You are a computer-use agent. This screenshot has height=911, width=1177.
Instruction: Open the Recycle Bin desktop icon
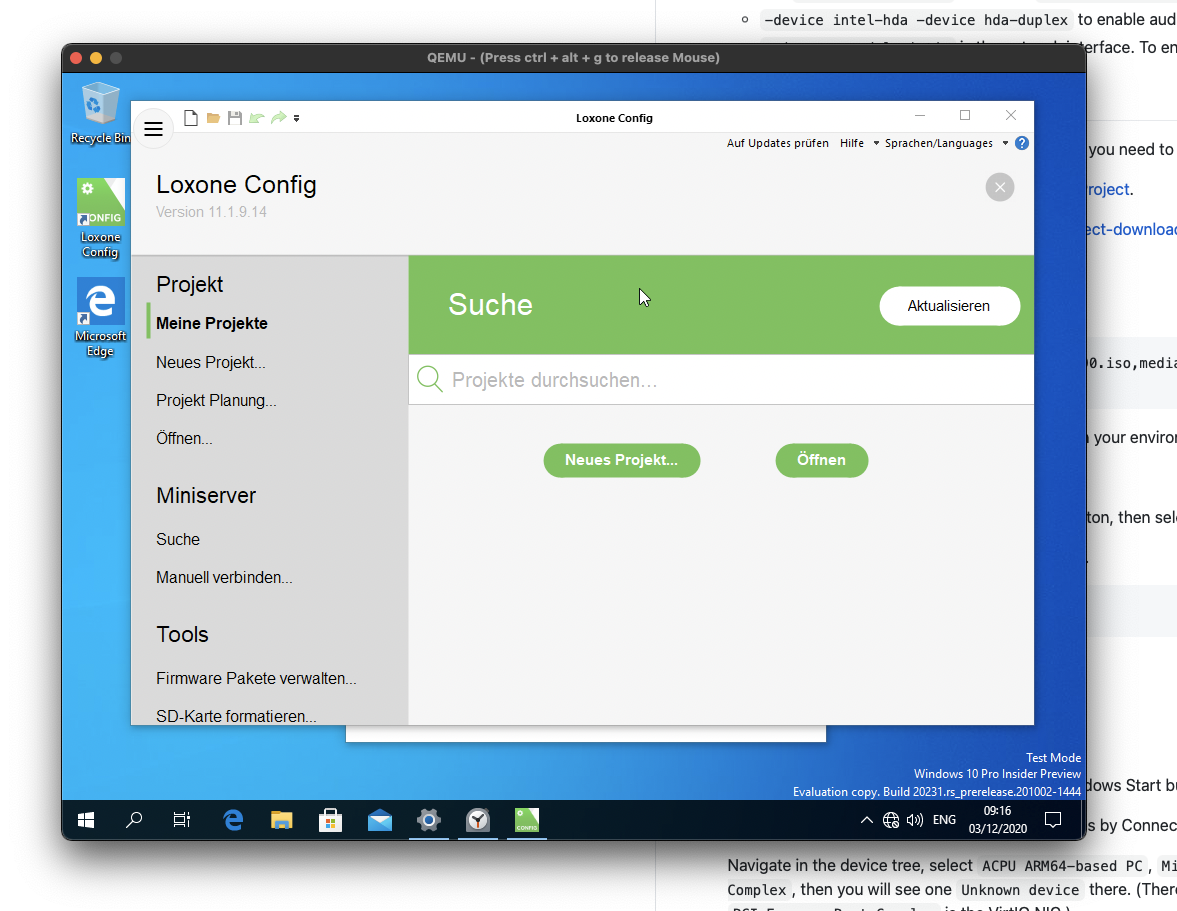pyautogui.click(x=100, y=113)
